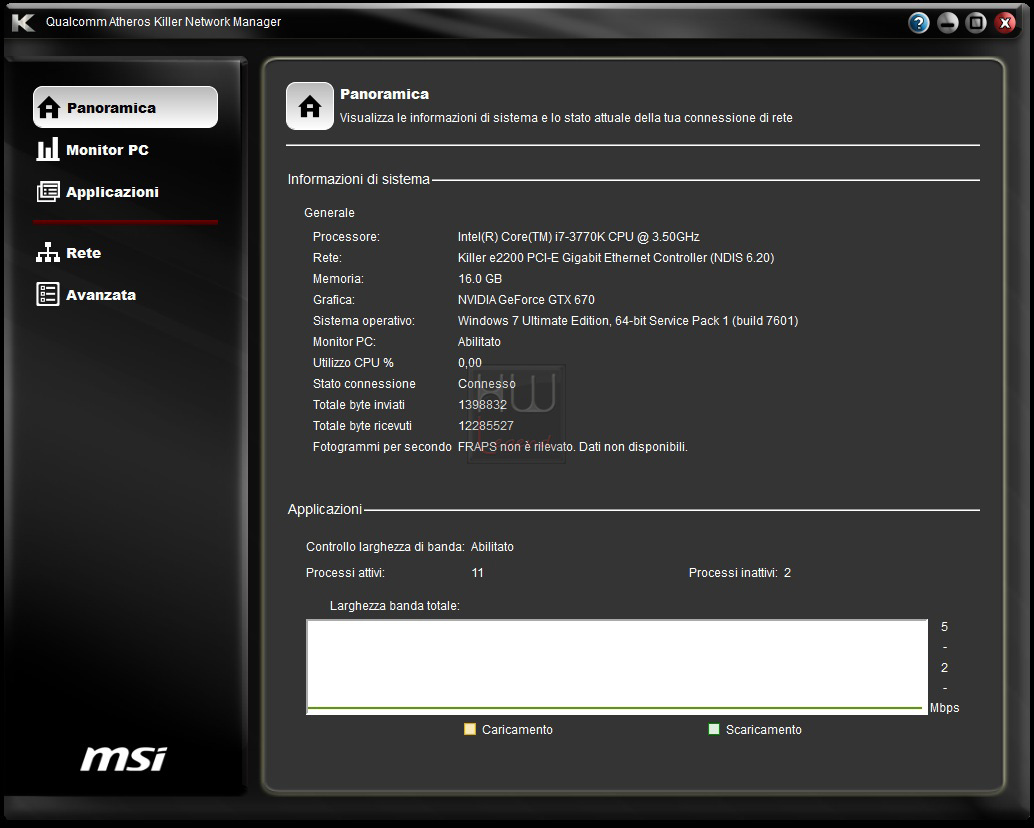Click the yellow Caricamento legend swatch
1034x828 pixels.
point(470,729)
